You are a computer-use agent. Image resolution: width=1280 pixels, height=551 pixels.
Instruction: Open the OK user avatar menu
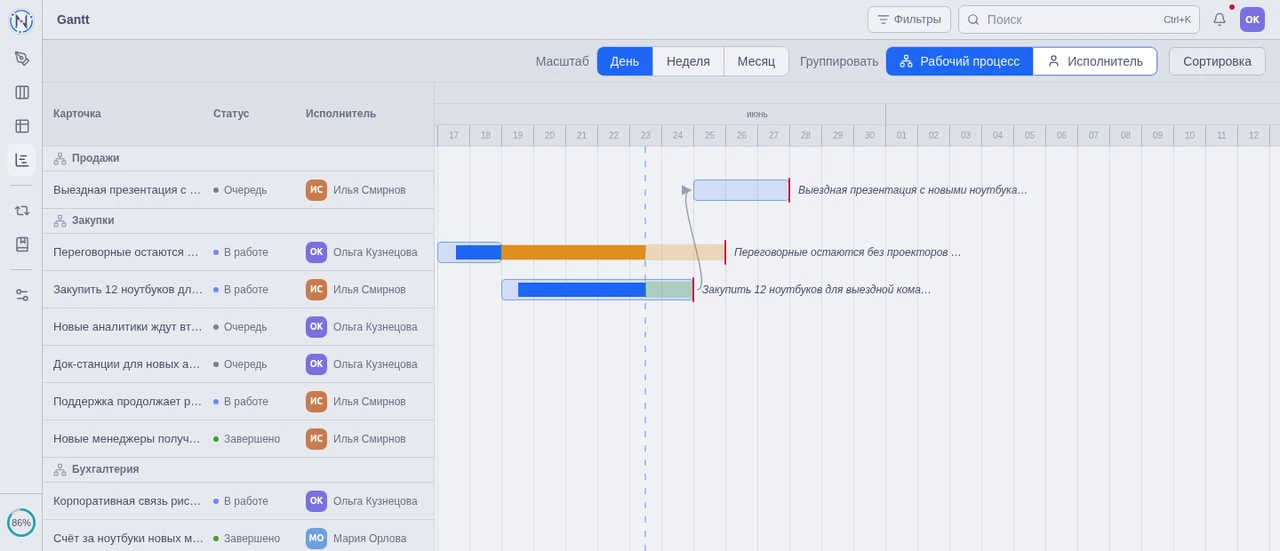(x=1252, y=19)
